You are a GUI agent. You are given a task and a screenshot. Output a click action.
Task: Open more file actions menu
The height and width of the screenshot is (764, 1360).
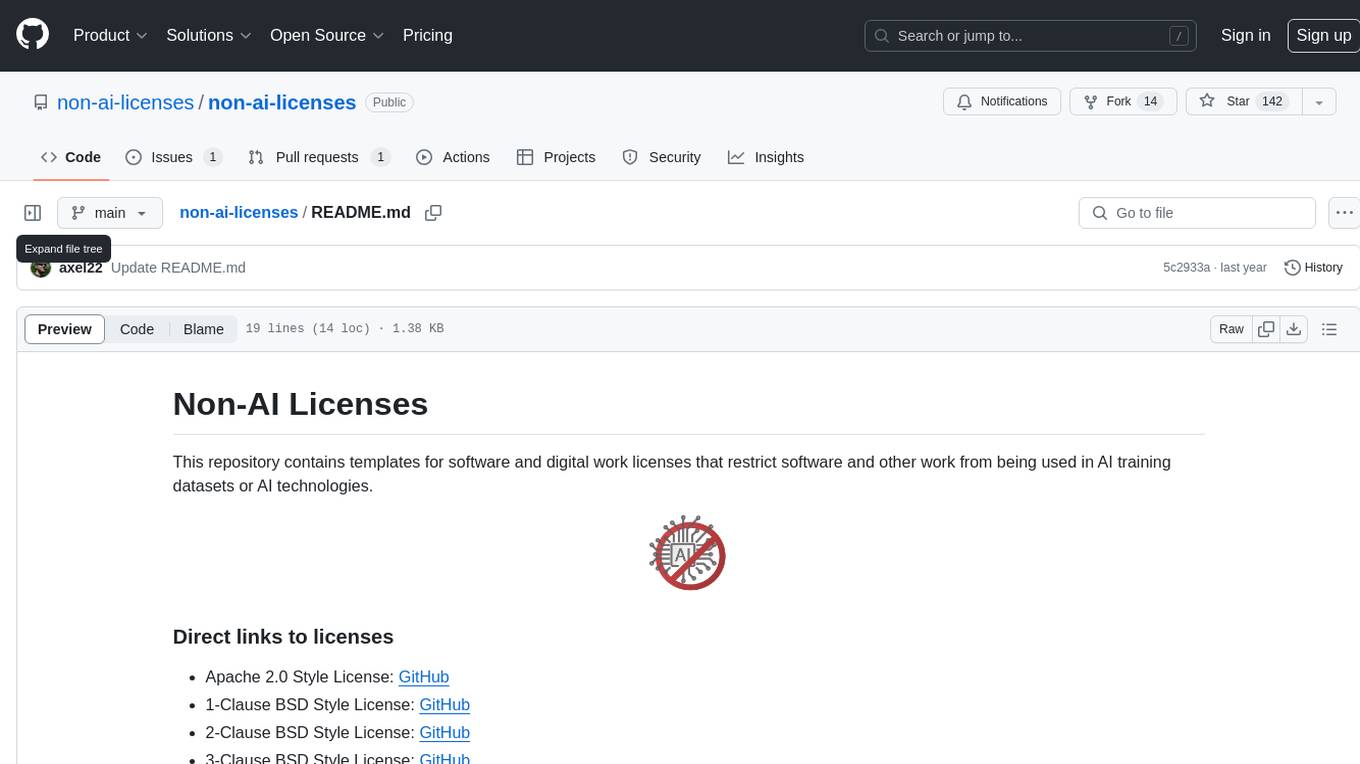click(x=1344, y=213)
